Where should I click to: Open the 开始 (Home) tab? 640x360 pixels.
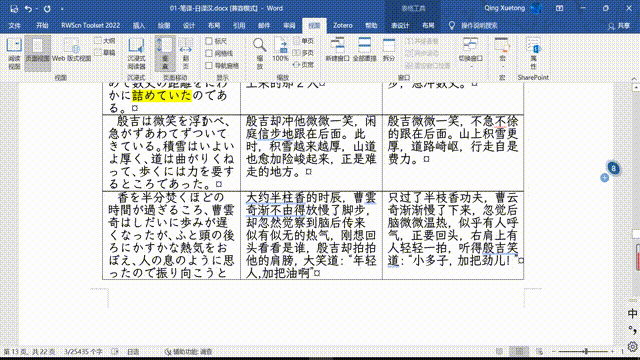[42, 25]
